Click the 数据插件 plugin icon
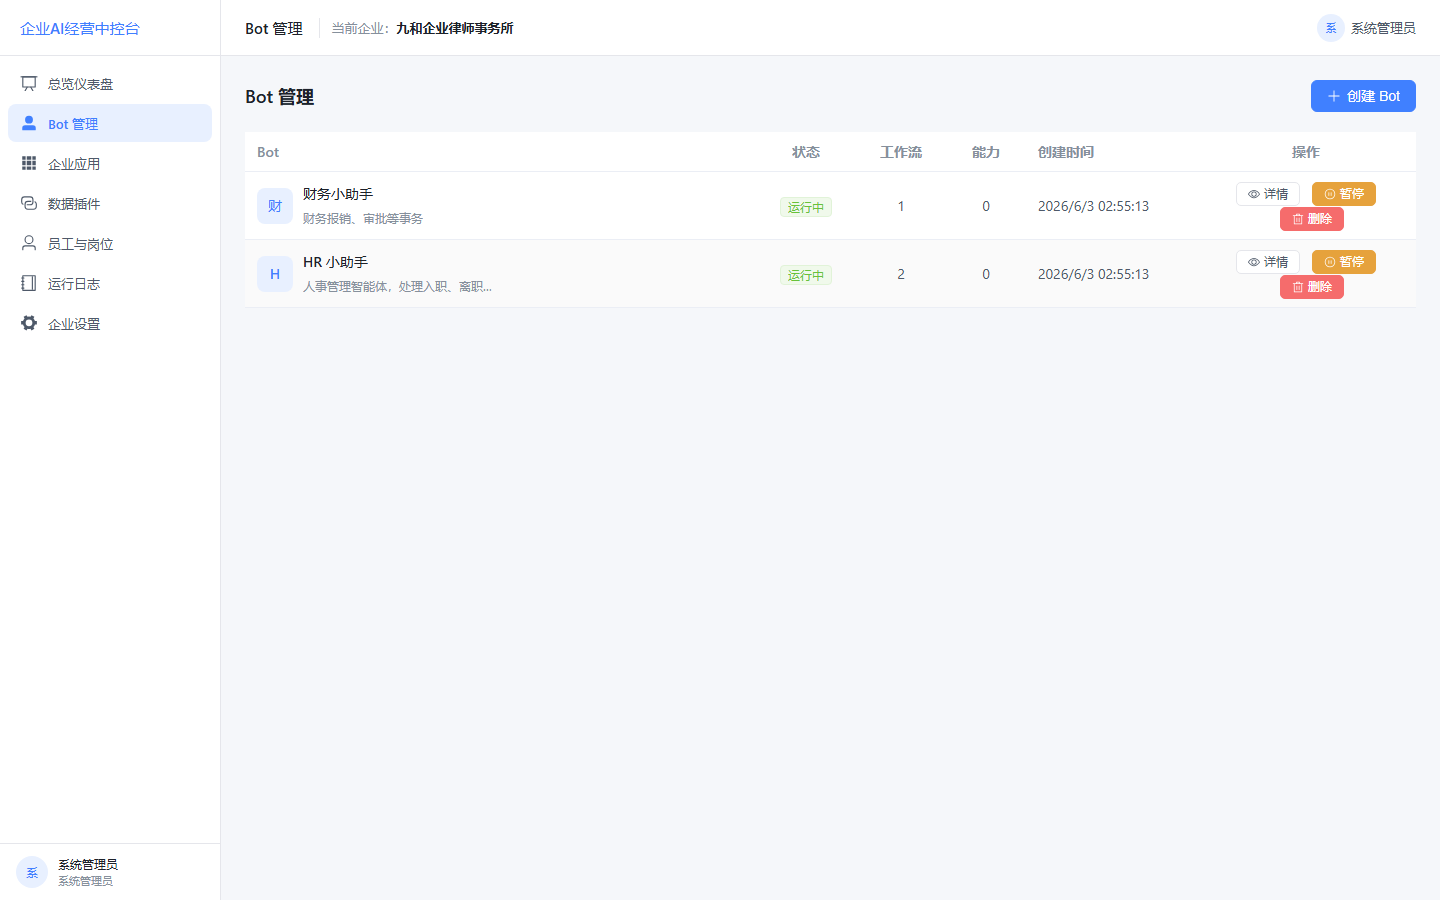 coord(29,203)
